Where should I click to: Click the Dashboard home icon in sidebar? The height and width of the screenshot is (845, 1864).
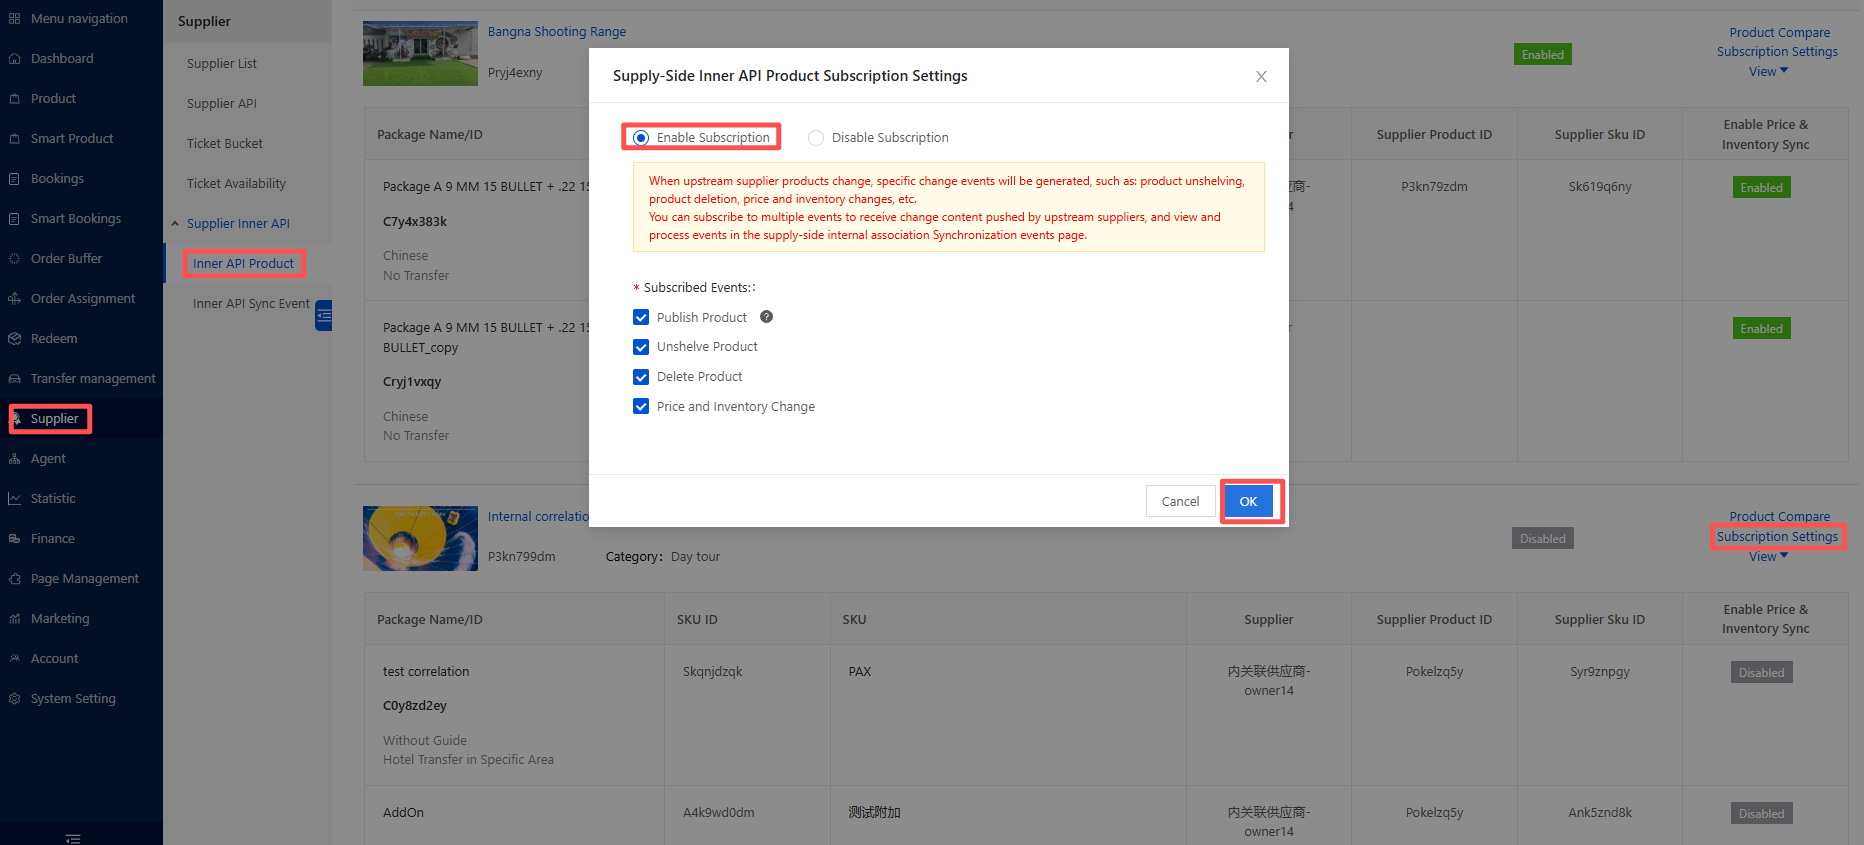coord(14,59)
